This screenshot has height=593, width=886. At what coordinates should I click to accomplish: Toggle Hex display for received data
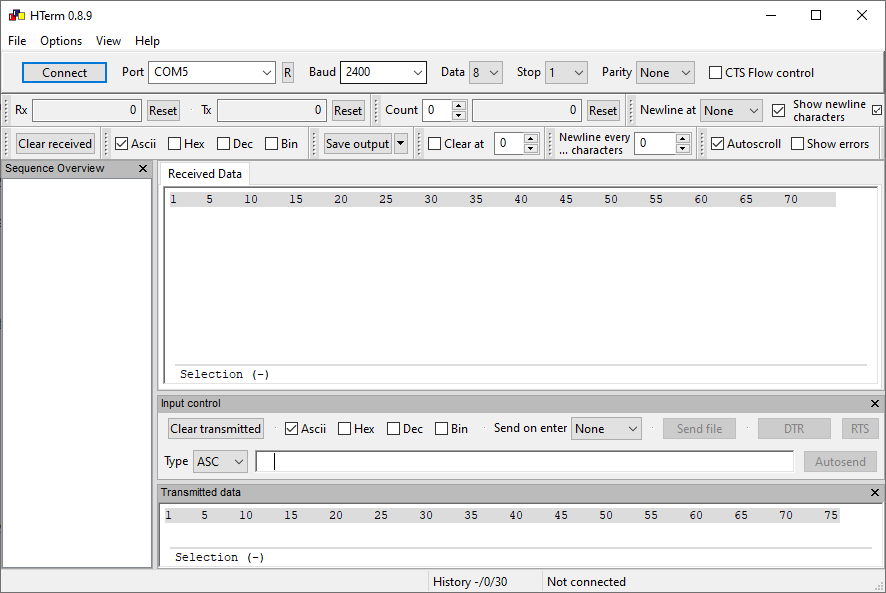click(172, 143)
